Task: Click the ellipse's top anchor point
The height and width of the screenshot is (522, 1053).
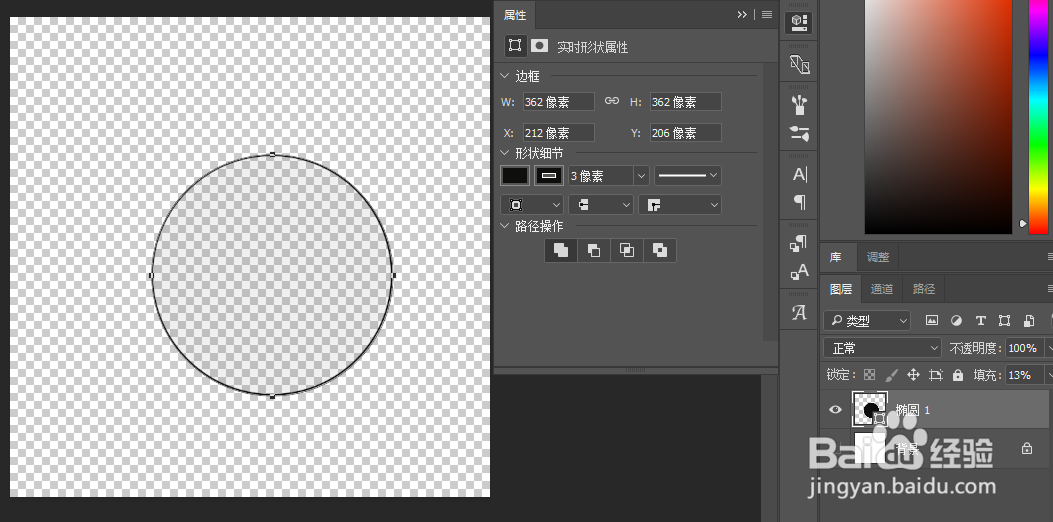Action: click(x=272, y=155)
